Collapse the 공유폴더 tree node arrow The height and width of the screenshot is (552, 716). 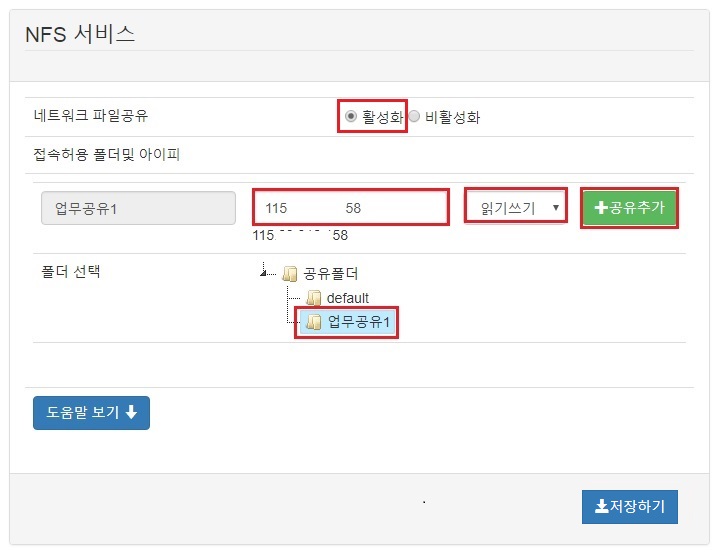coord(263,273)
